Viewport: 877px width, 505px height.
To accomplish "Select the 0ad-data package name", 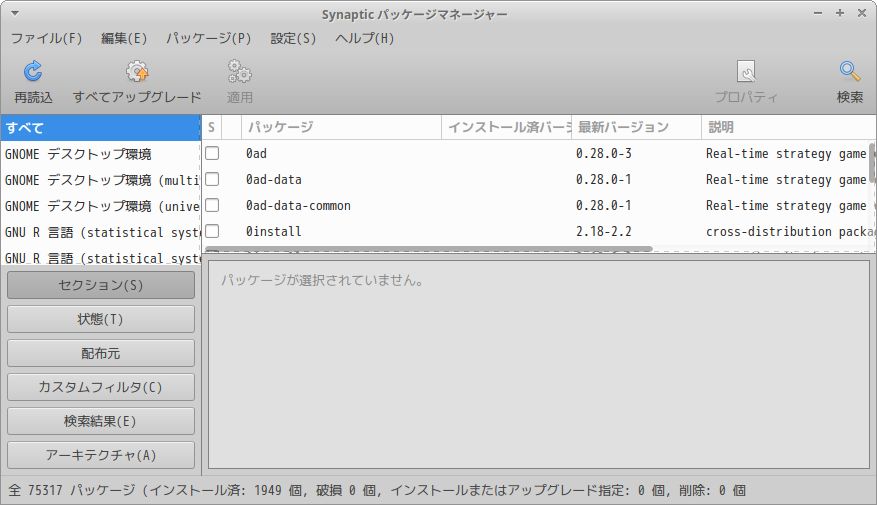I will (x=274, y=180).
